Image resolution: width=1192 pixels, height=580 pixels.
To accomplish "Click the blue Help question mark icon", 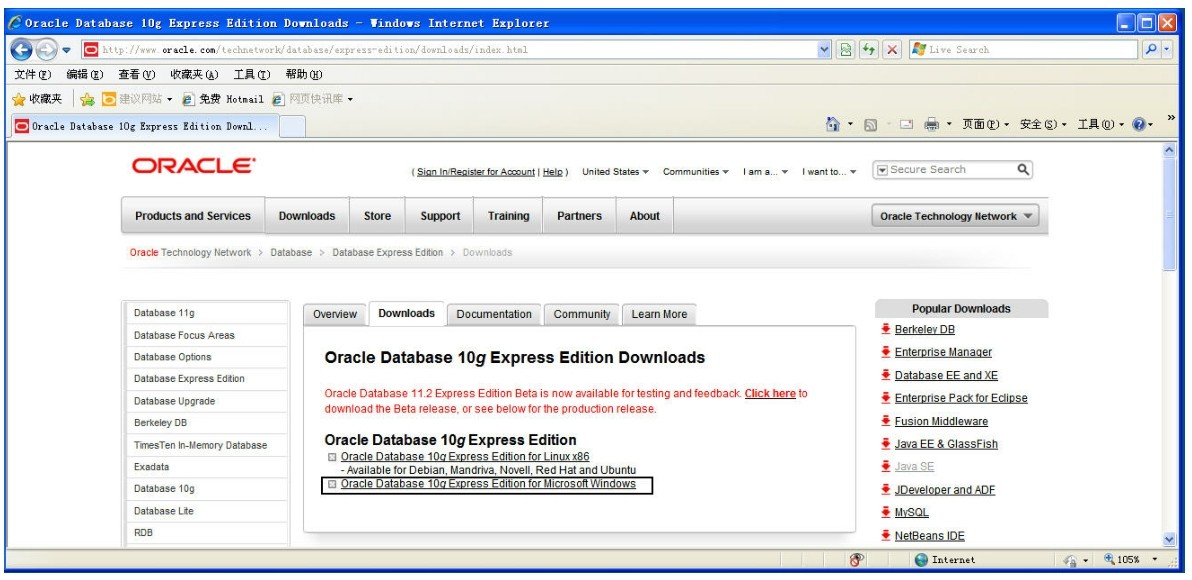I will [1139, 125].
